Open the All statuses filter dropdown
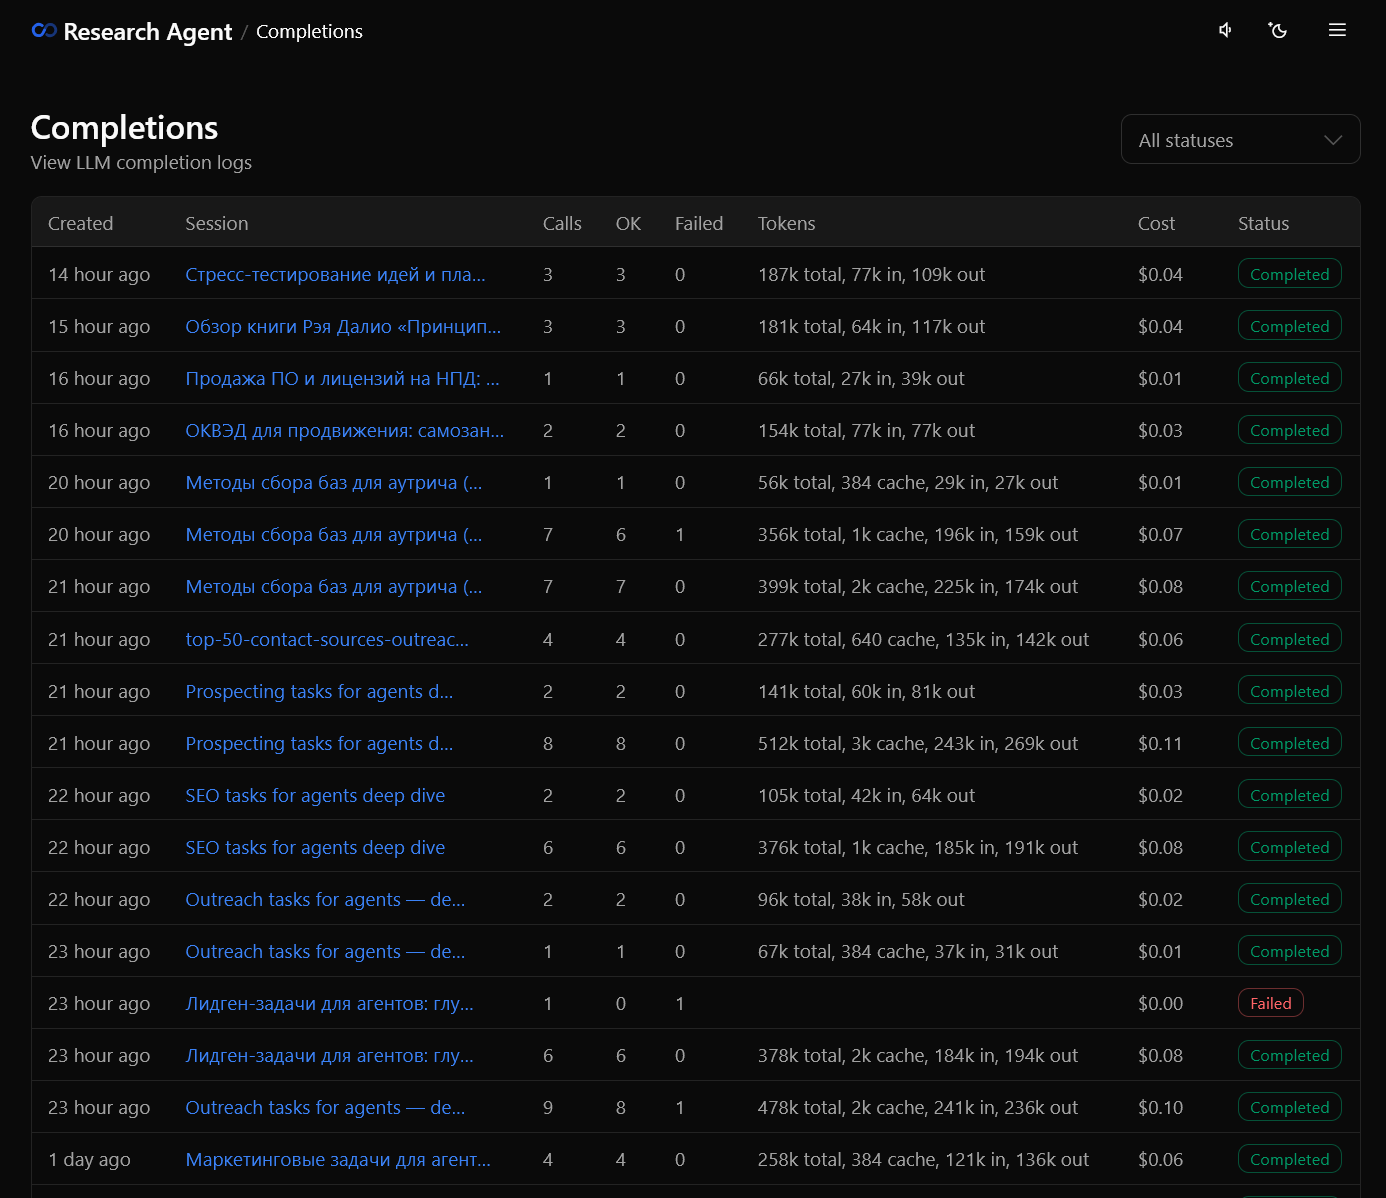 coord(1240,140)
